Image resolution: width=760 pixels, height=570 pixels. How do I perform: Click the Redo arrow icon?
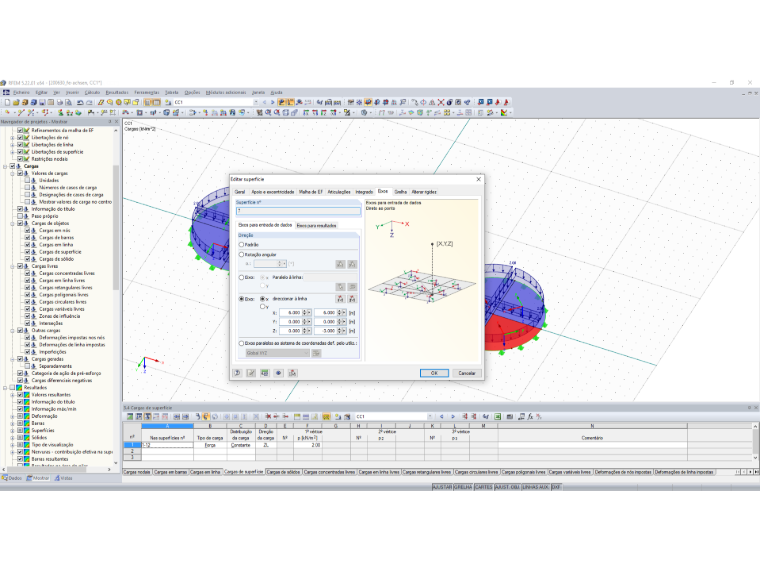(x=89, y=102)
